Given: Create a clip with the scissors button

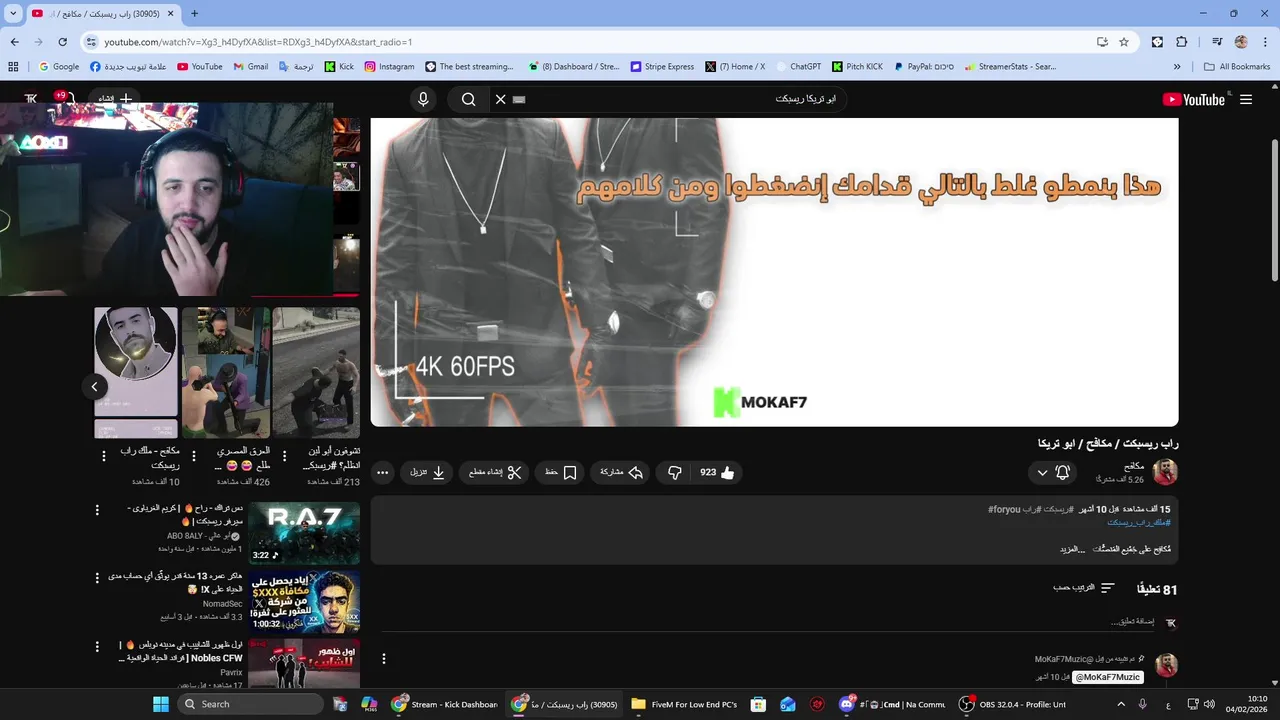Looking at the screenshot, I should coord(496,472).
